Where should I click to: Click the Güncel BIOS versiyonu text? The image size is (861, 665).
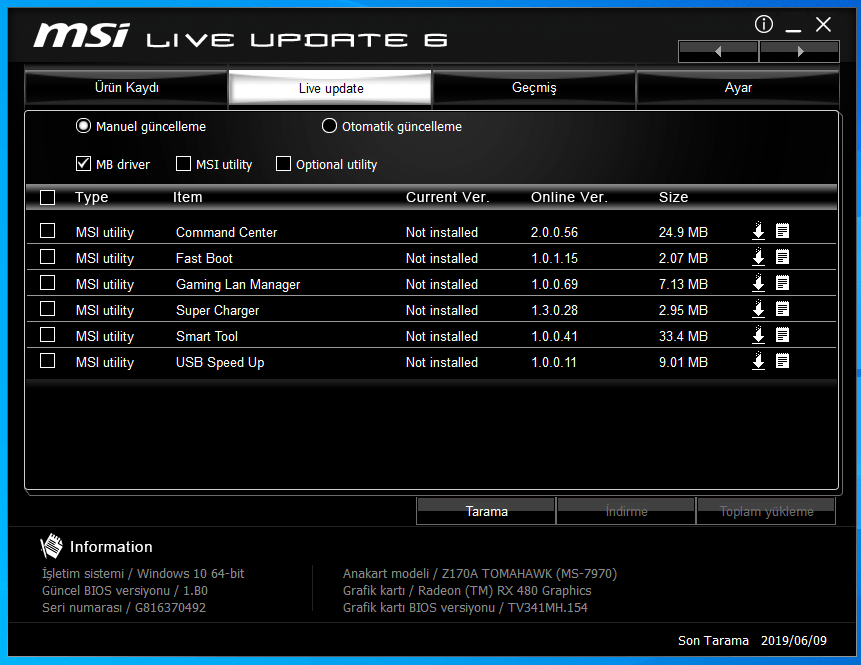click(125, 590)
